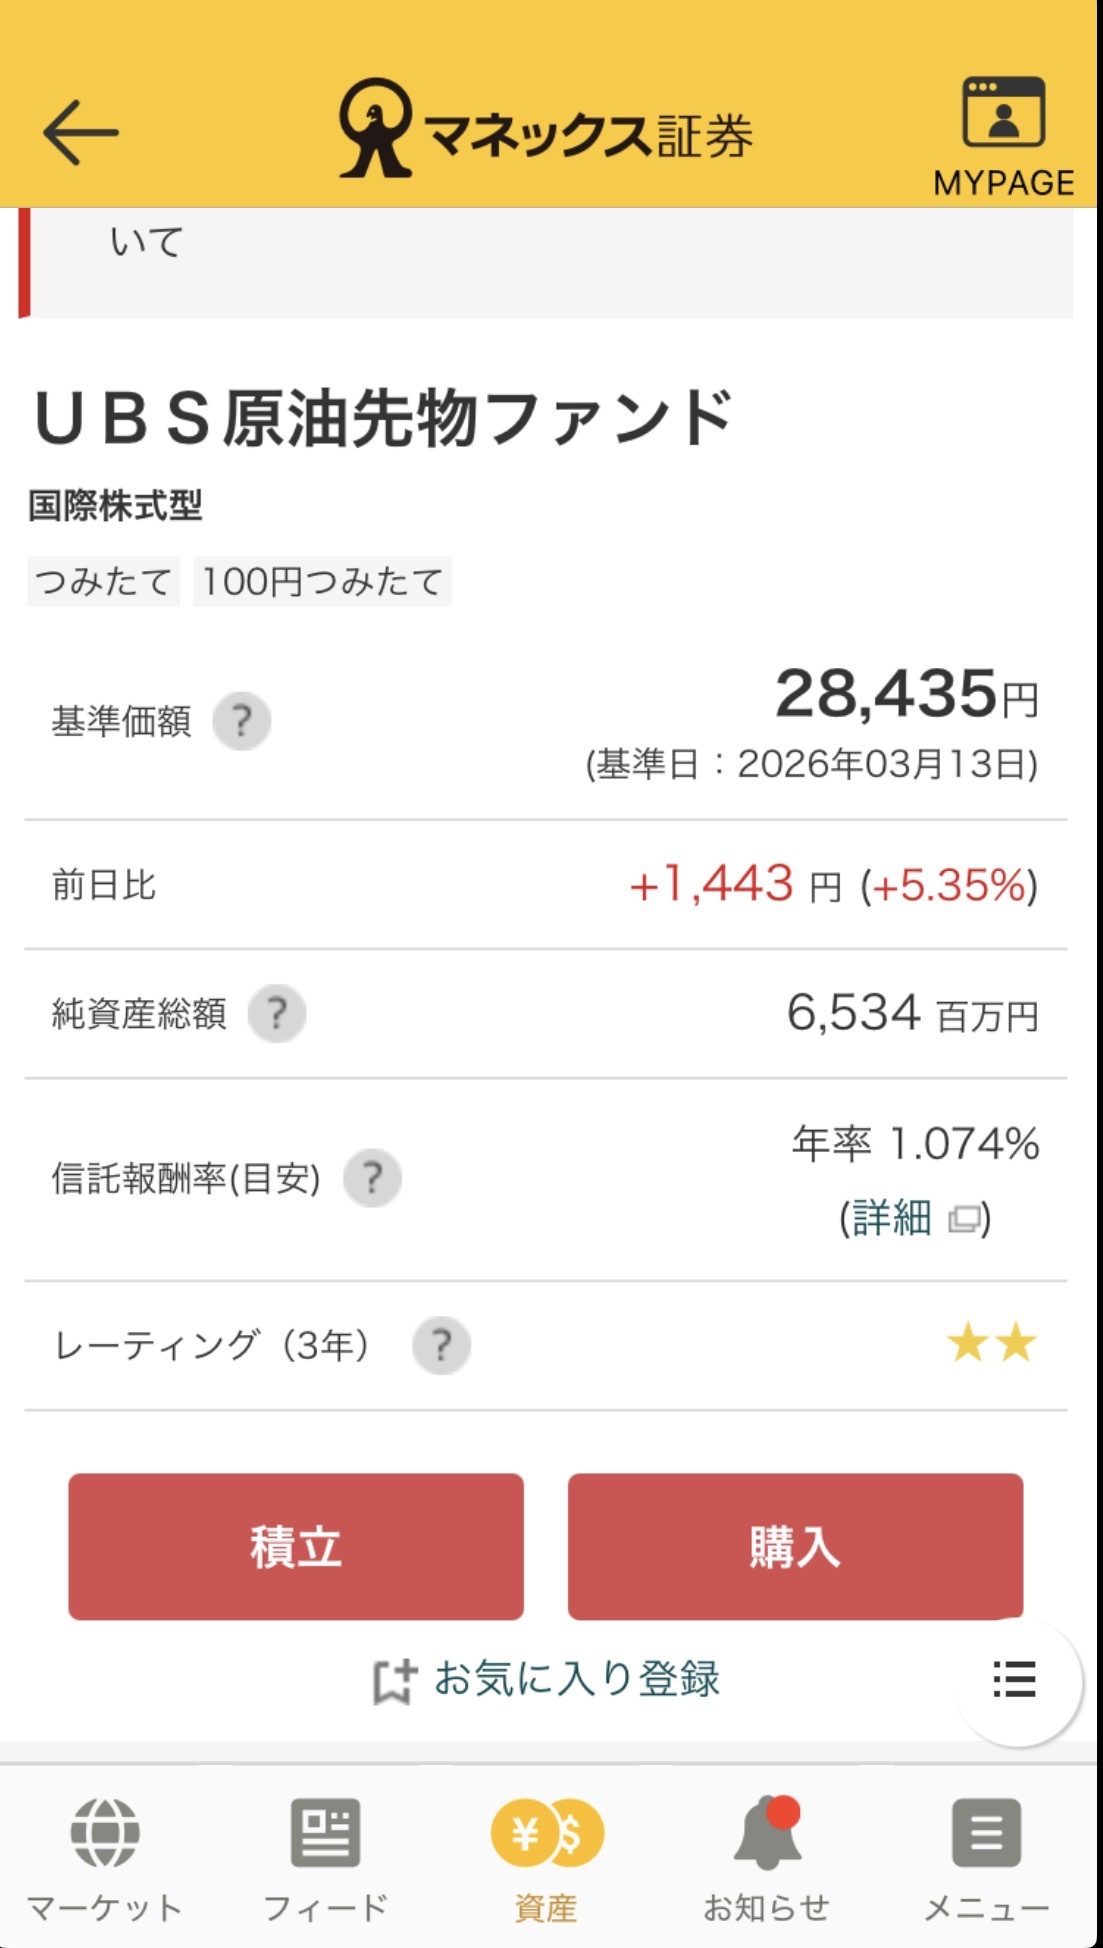Tap the Monex Securities logo

click(x=546, y=131)
